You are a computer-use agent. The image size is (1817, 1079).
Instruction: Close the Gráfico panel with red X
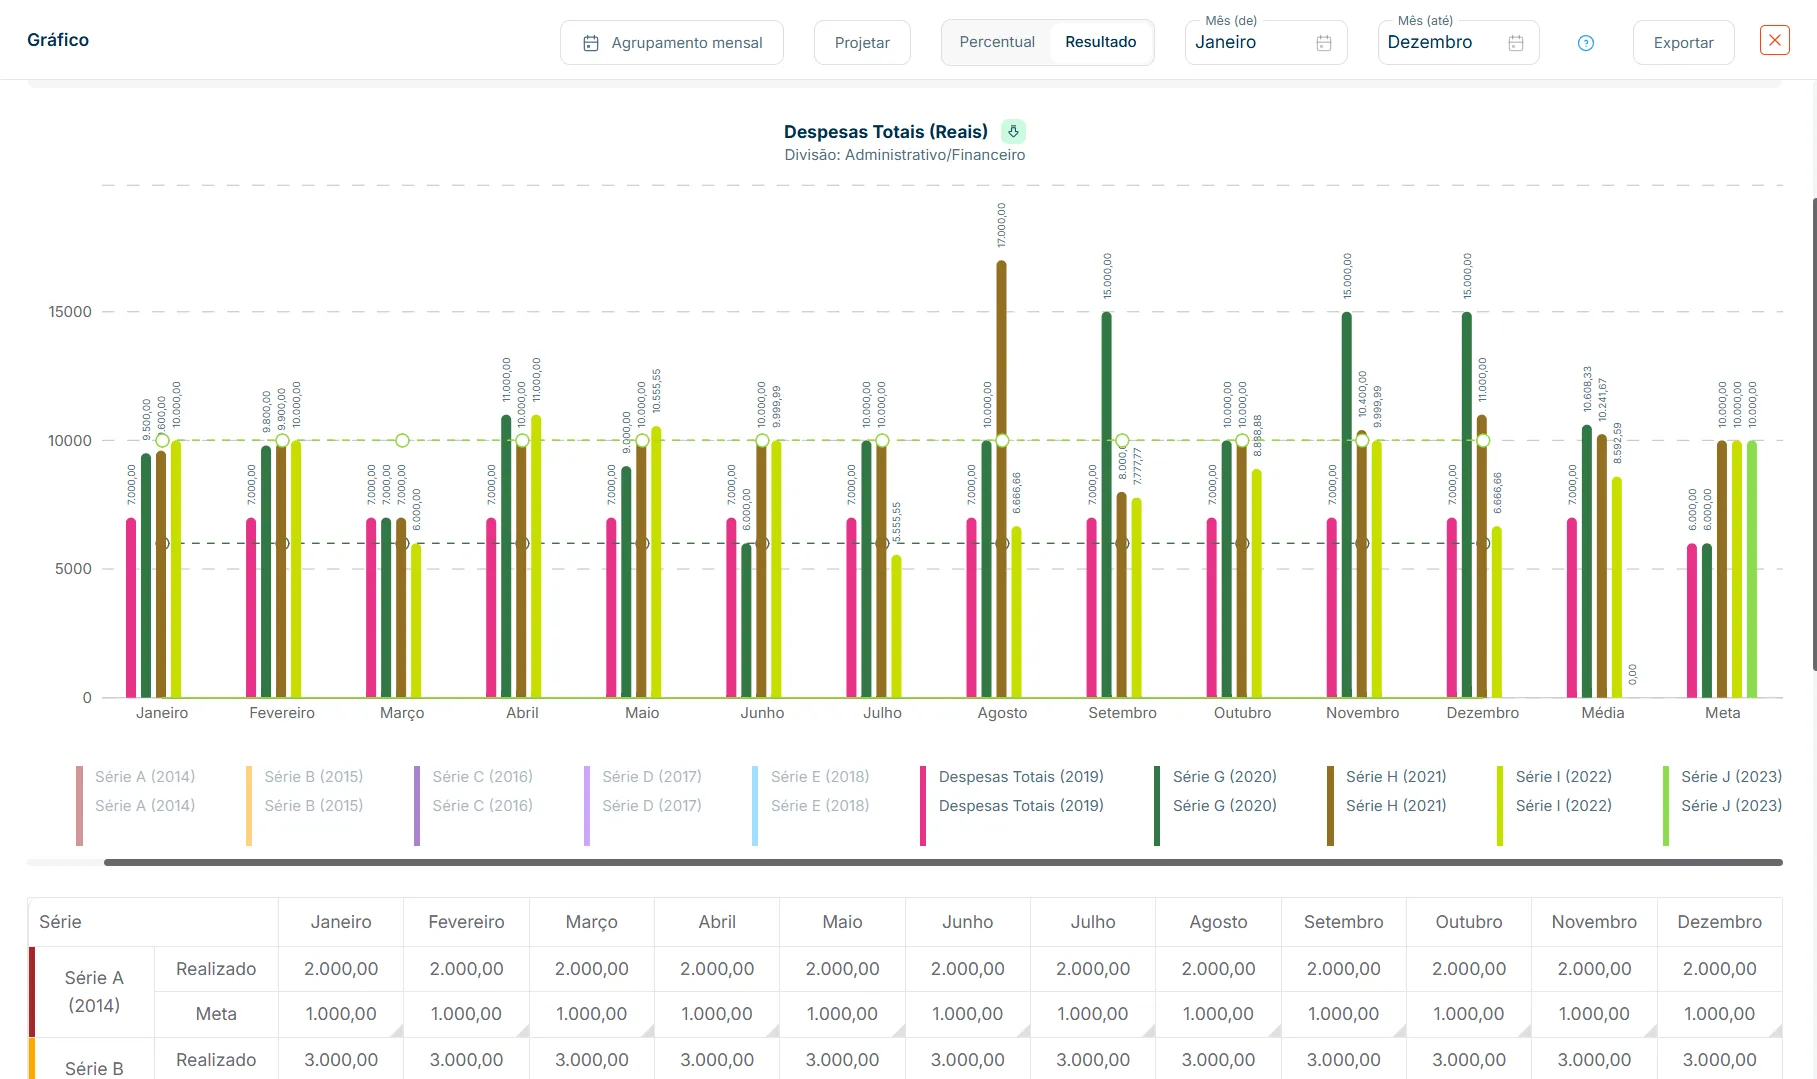coord(1775,40)
